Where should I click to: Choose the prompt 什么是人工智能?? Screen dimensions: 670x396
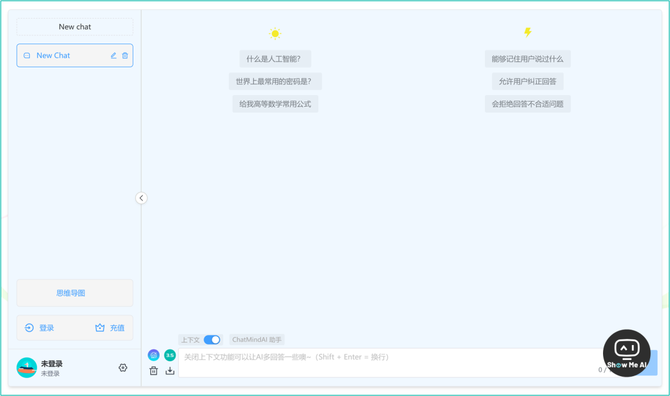275,59
